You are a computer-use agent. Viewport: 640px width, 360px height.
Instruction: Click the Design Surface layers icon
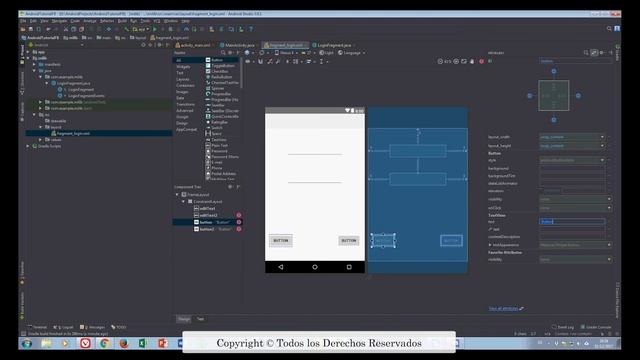coord(247,53)
